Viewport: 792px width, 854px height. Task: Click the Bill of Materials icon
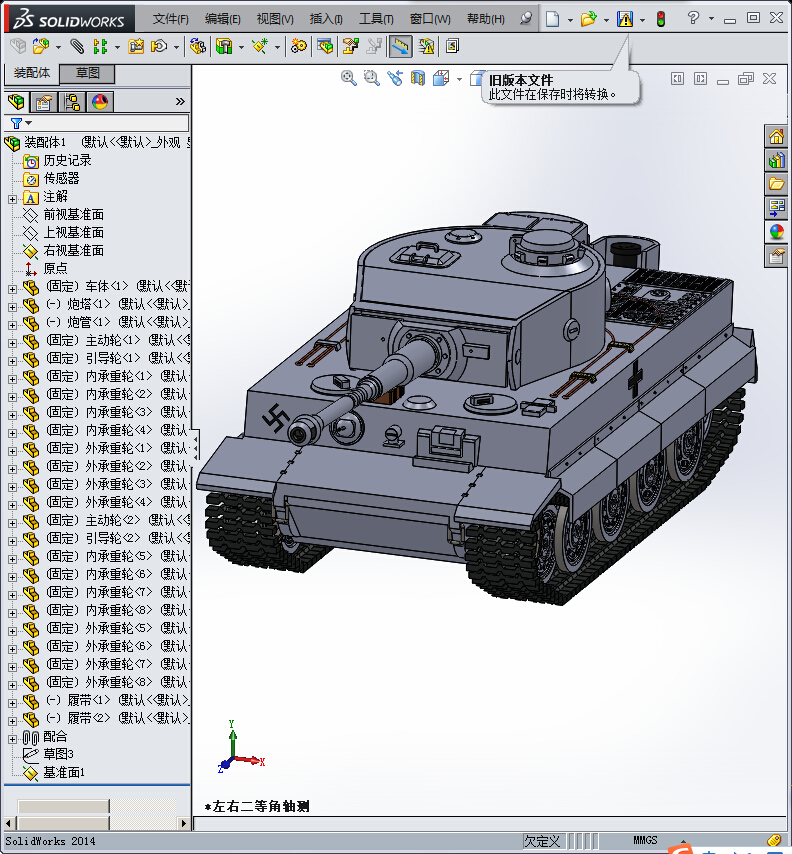coord(325,46)
